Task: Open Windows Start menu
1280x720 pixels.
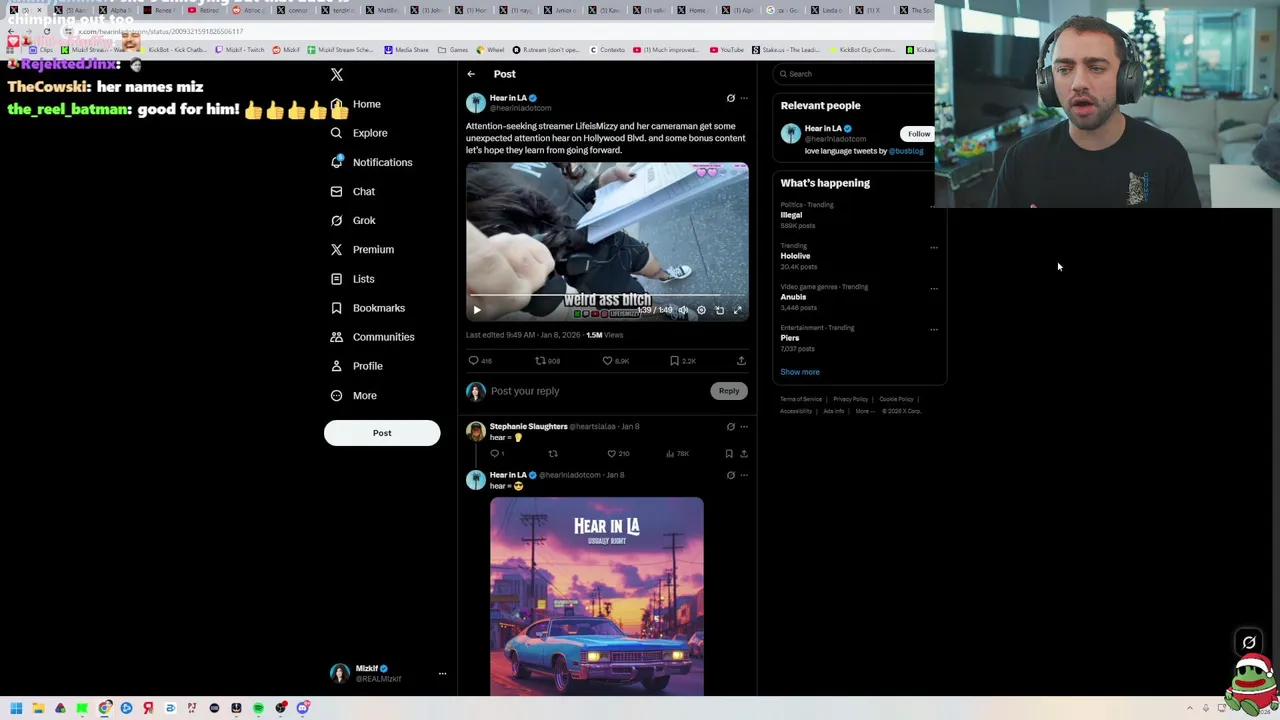Action: tap(16, 708)
